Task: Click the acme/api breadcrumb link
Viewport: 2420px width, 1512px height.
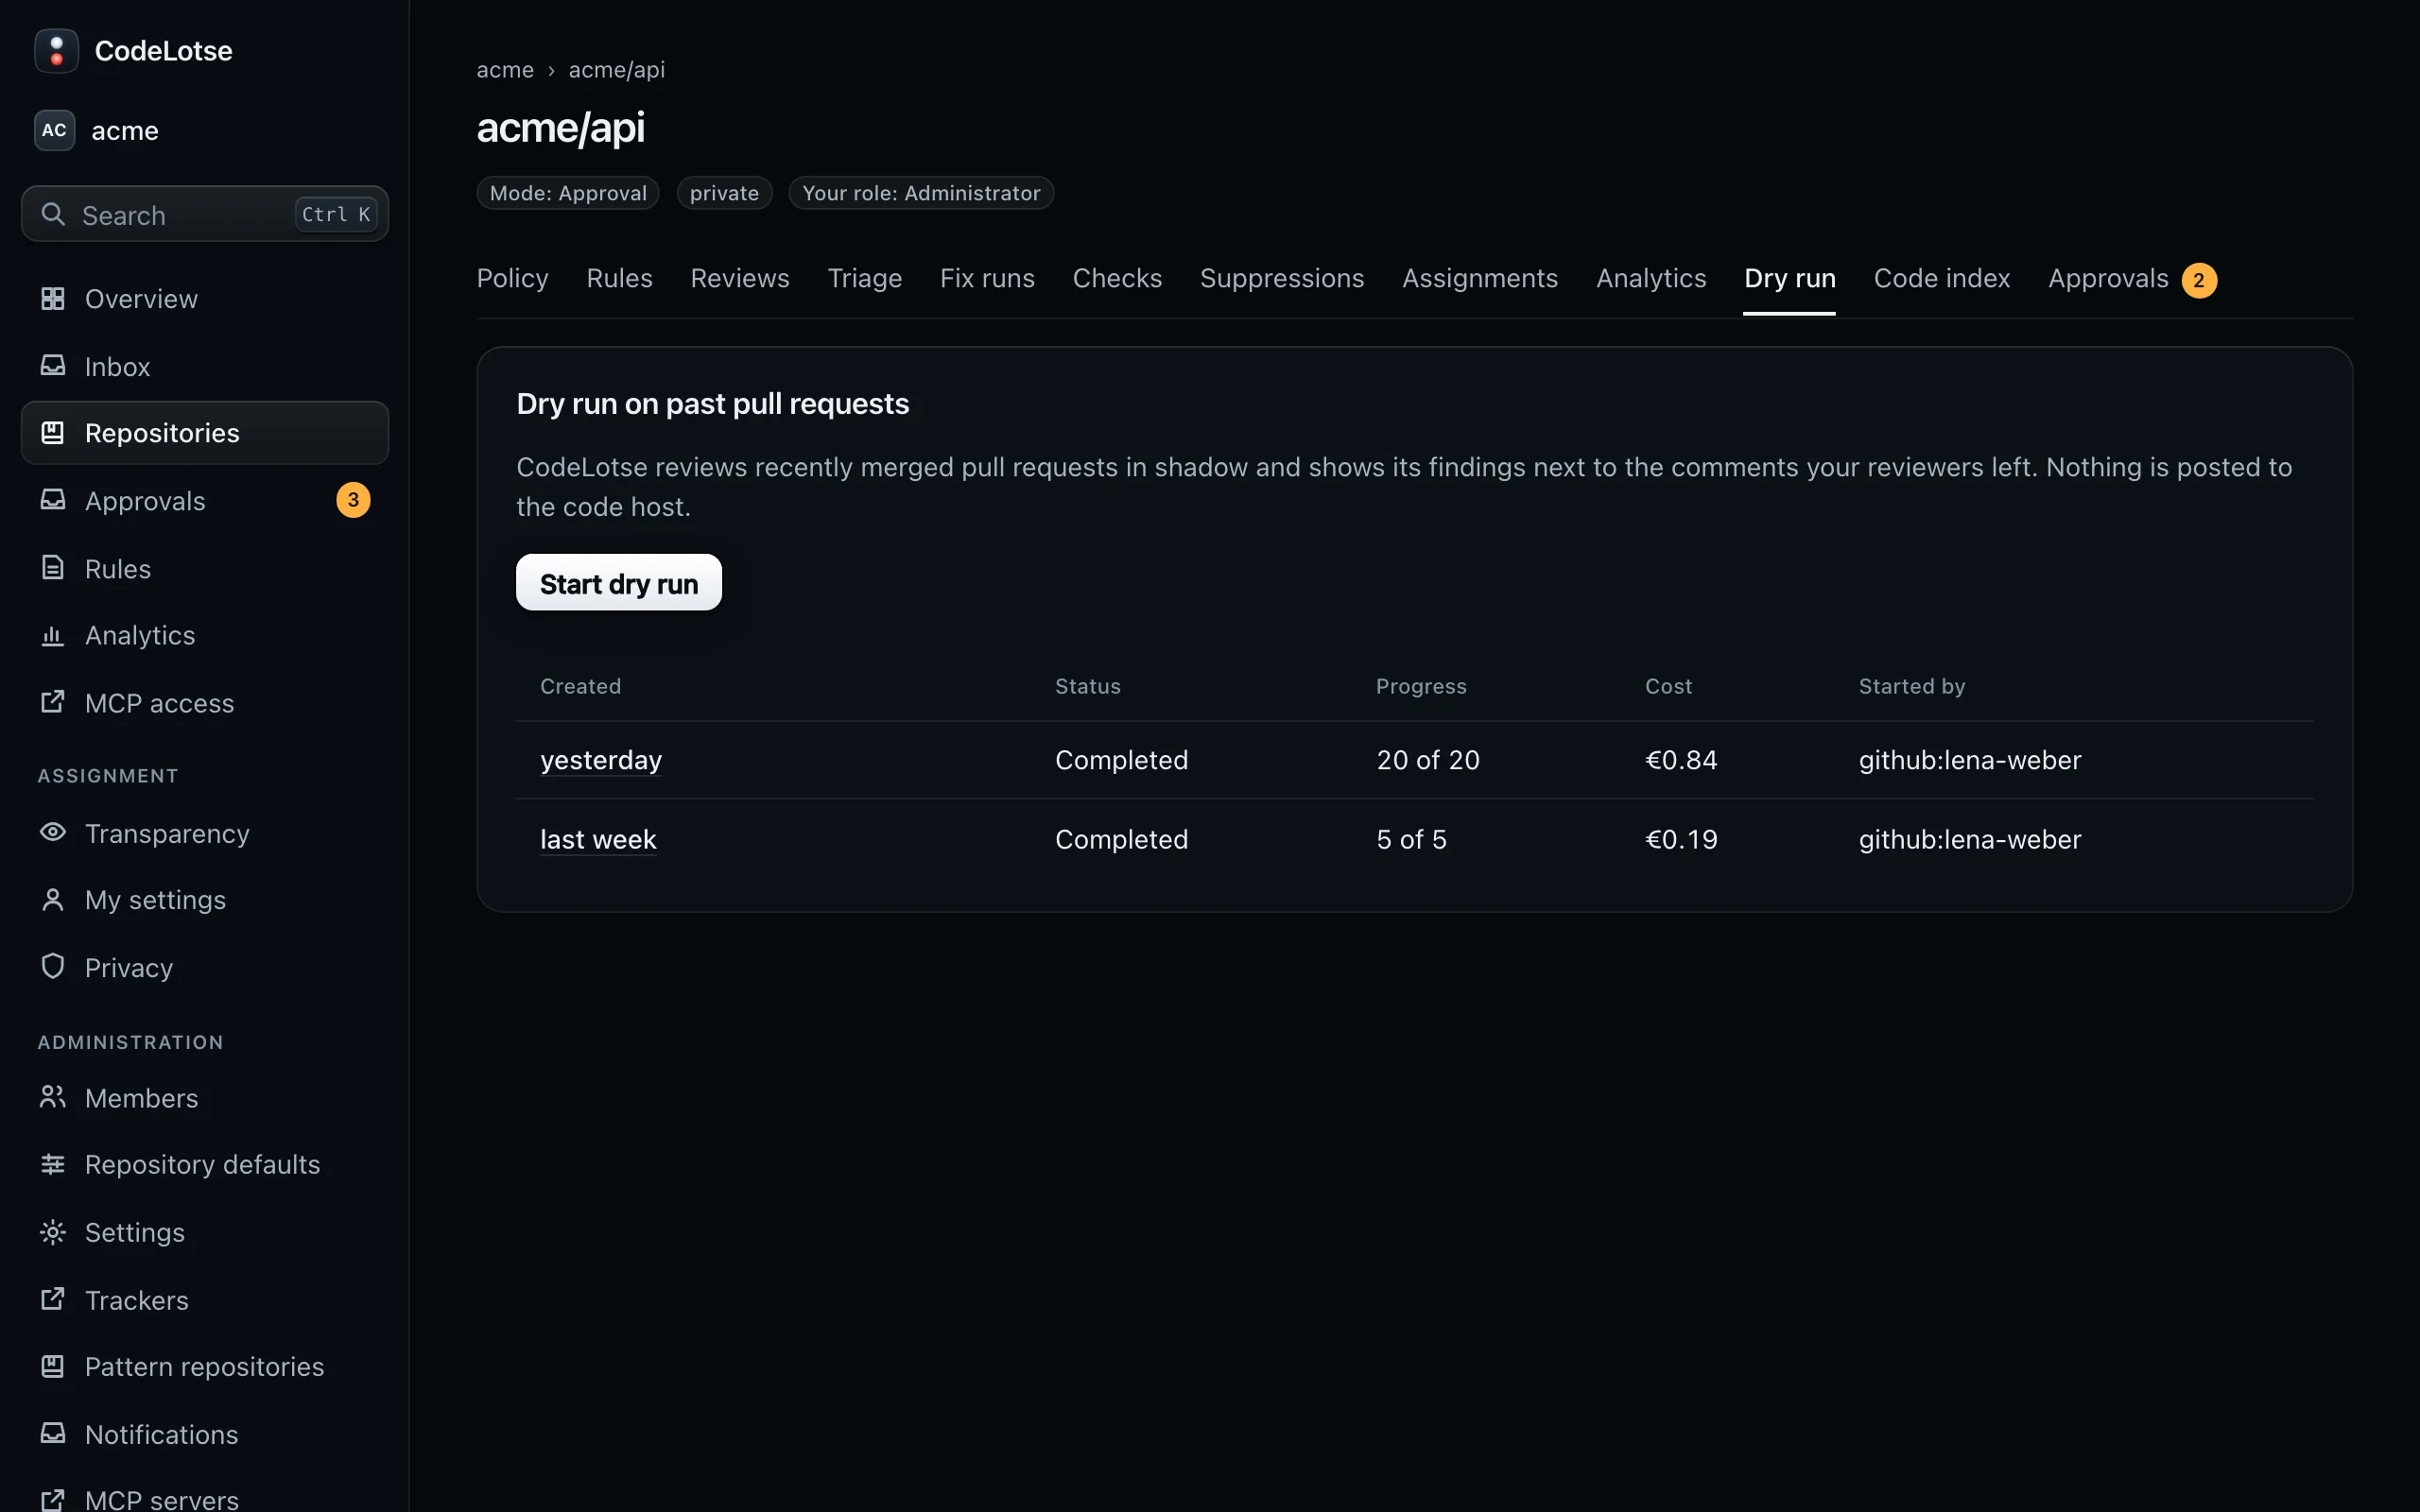Action: pyautogui.click(x=617, y=70)
